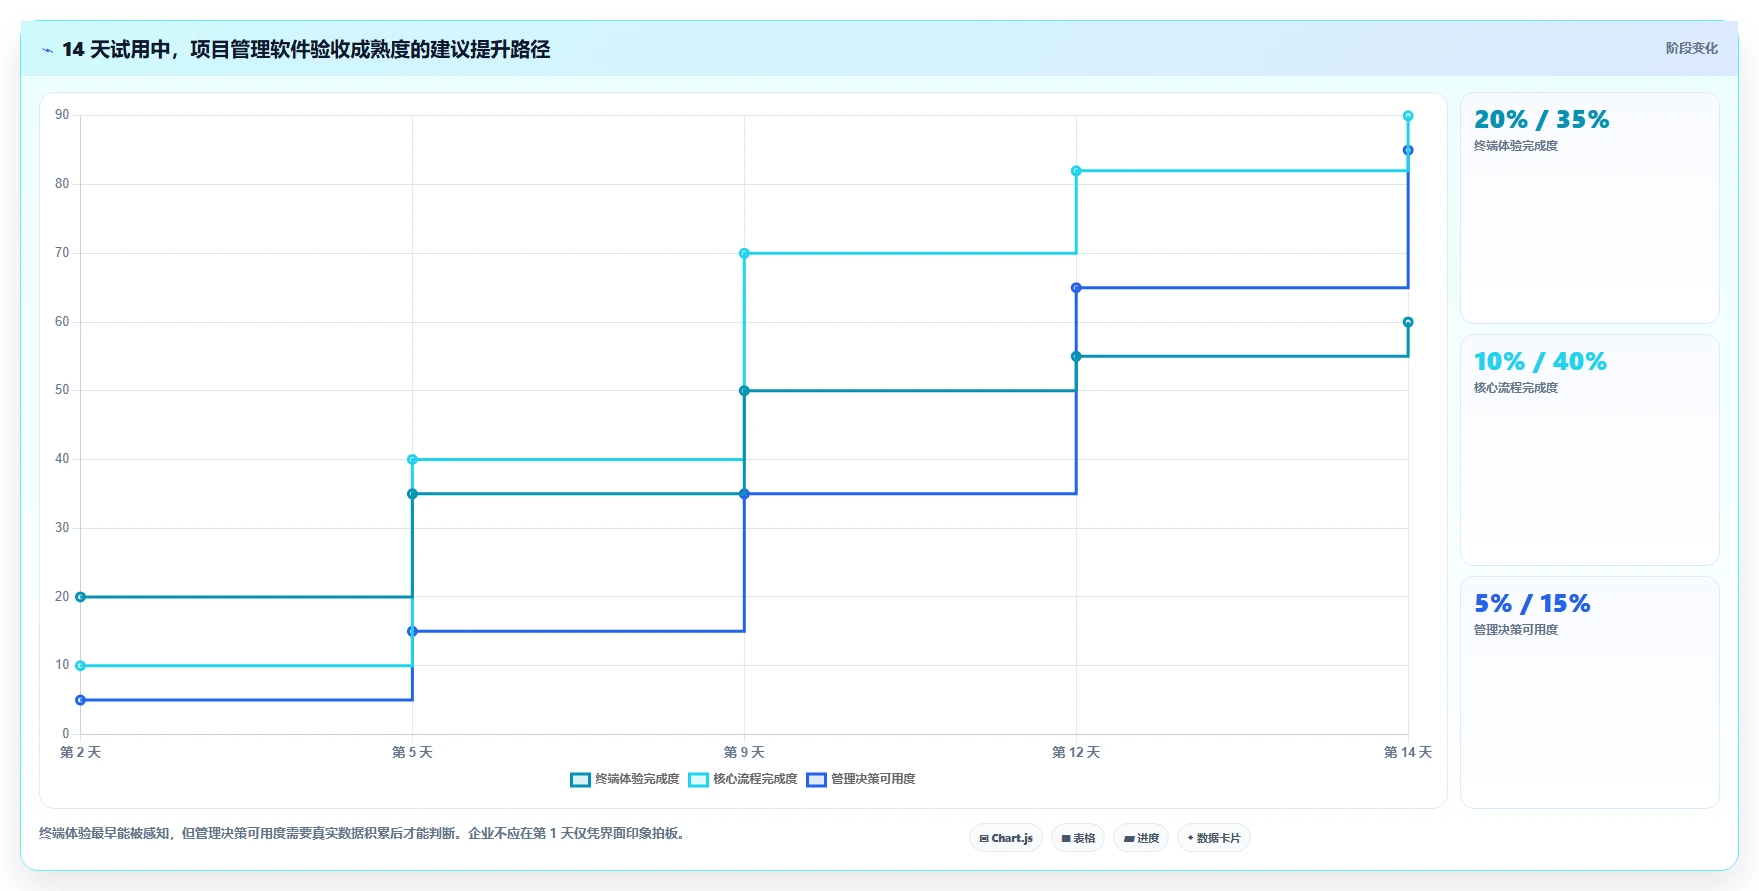
Task: Click the x-axis label 第 12 天
Action: pos(1076,752)
